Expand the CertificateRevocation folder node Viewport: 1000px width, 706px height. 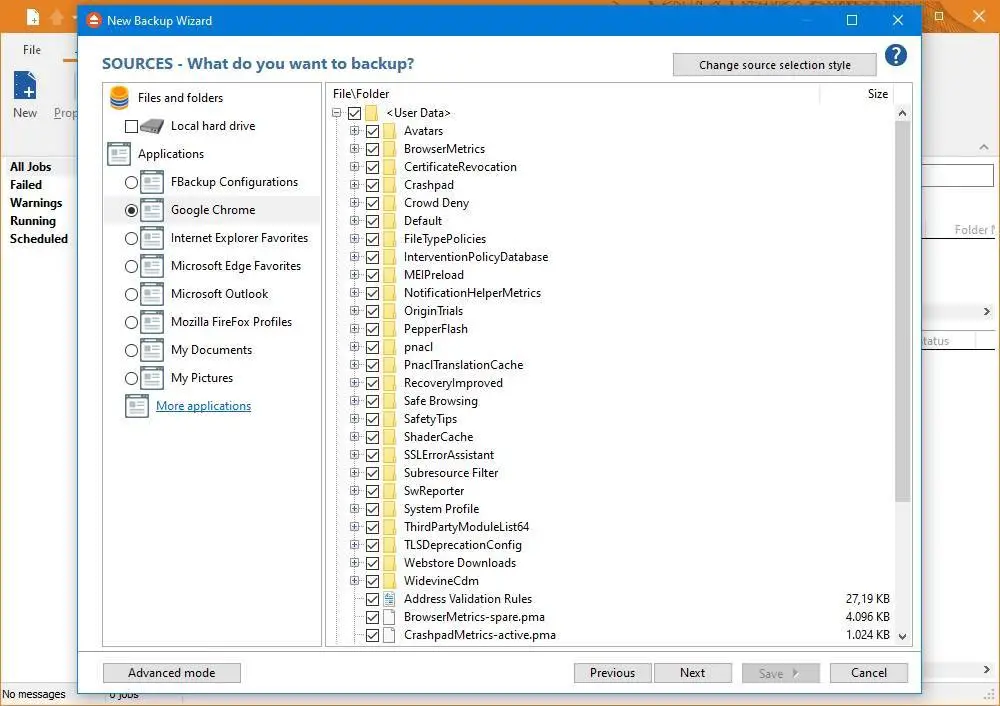[x=355, y=166]
